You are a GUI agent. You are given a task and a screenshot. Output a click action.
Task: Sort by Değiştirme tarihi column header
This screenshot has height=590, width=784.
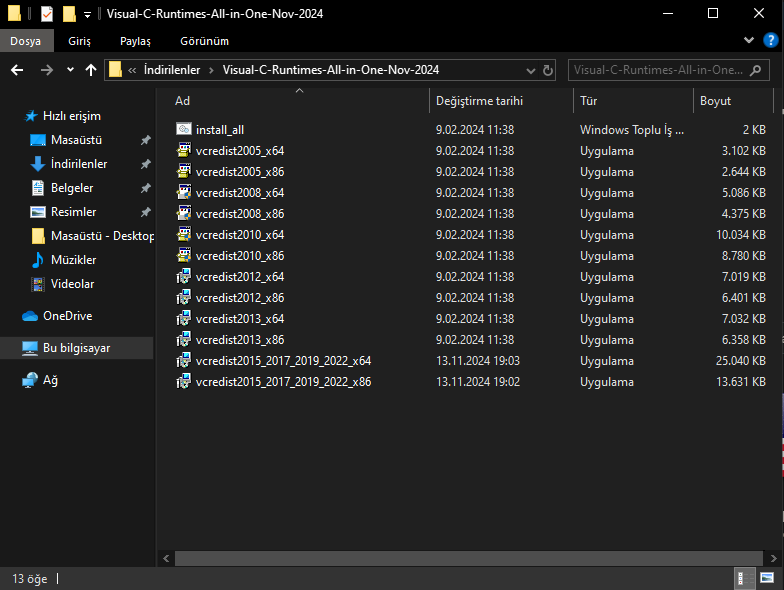[x=502, y=101]
